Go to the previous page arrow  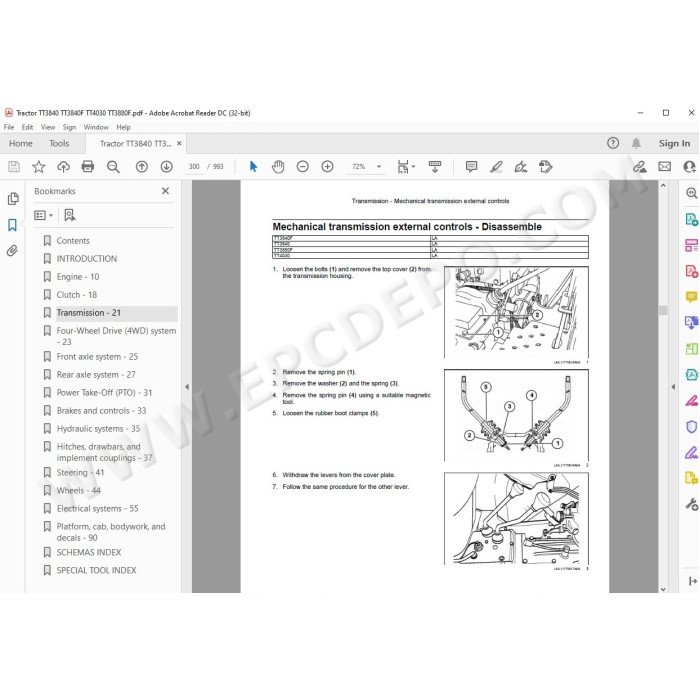pyautogui.click(x=142, y=167)
